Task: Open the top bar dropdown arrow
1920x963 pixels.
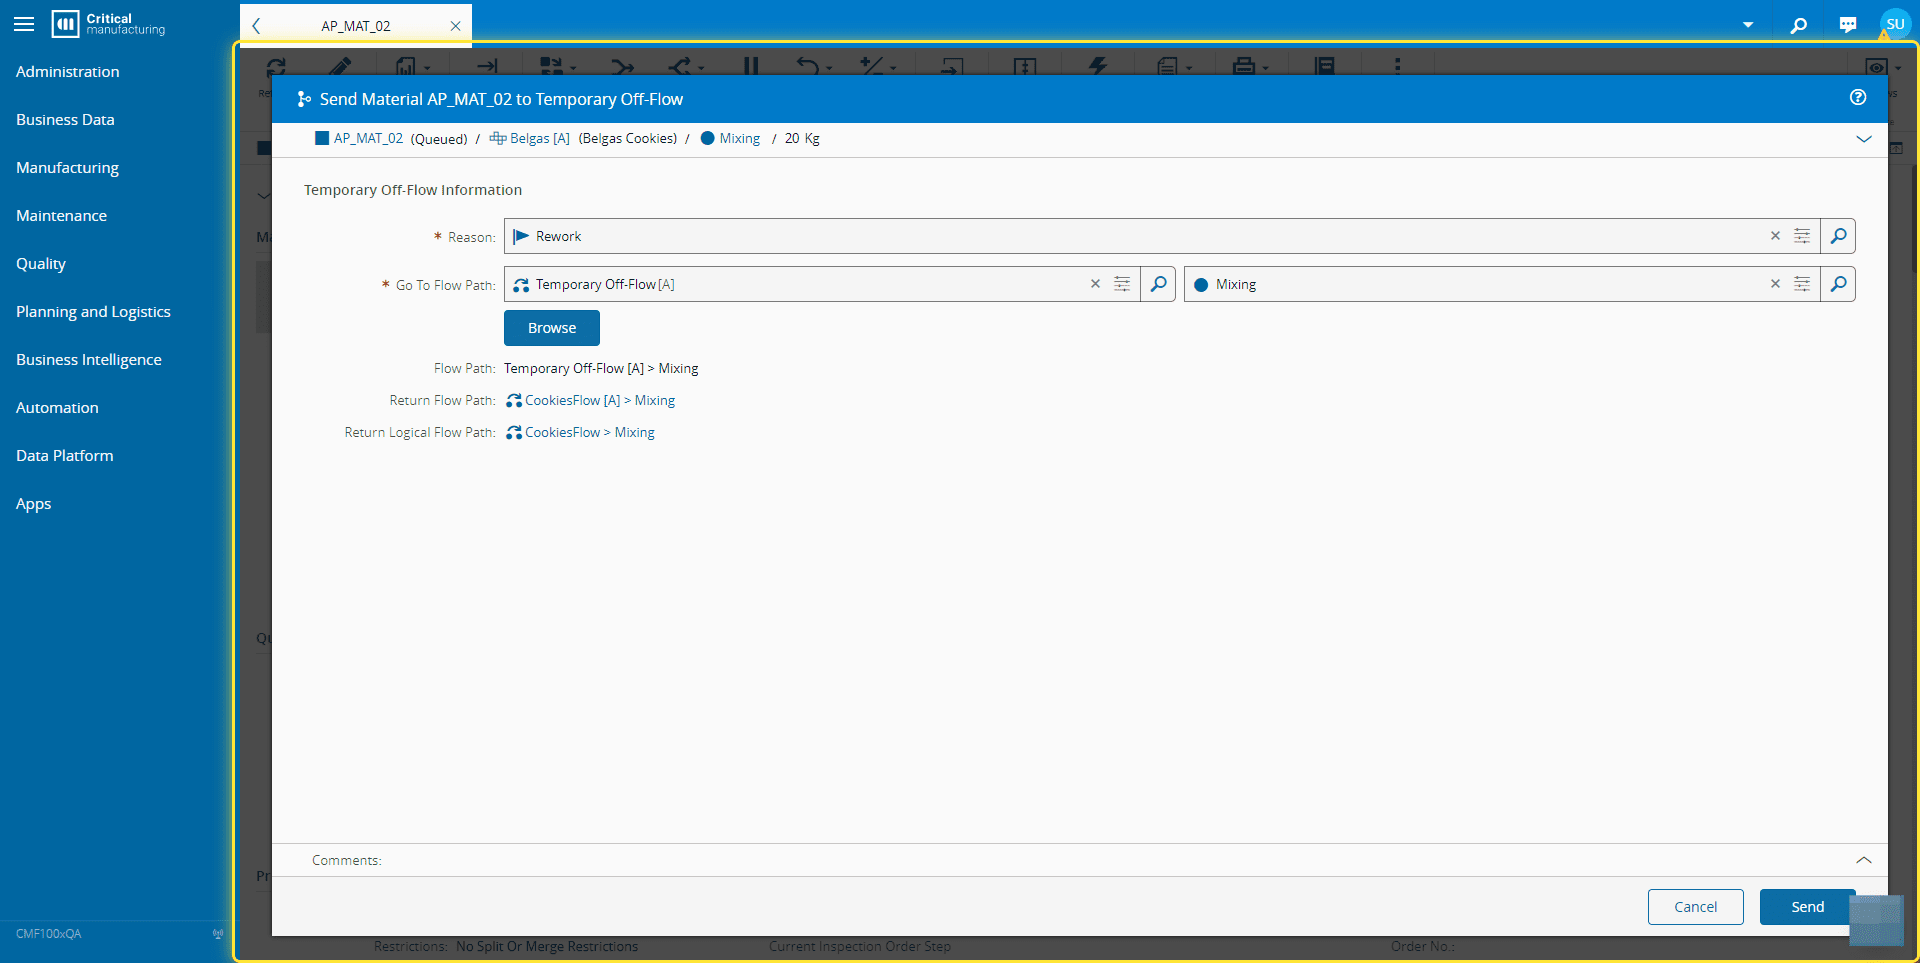Action: [1748, 25]
